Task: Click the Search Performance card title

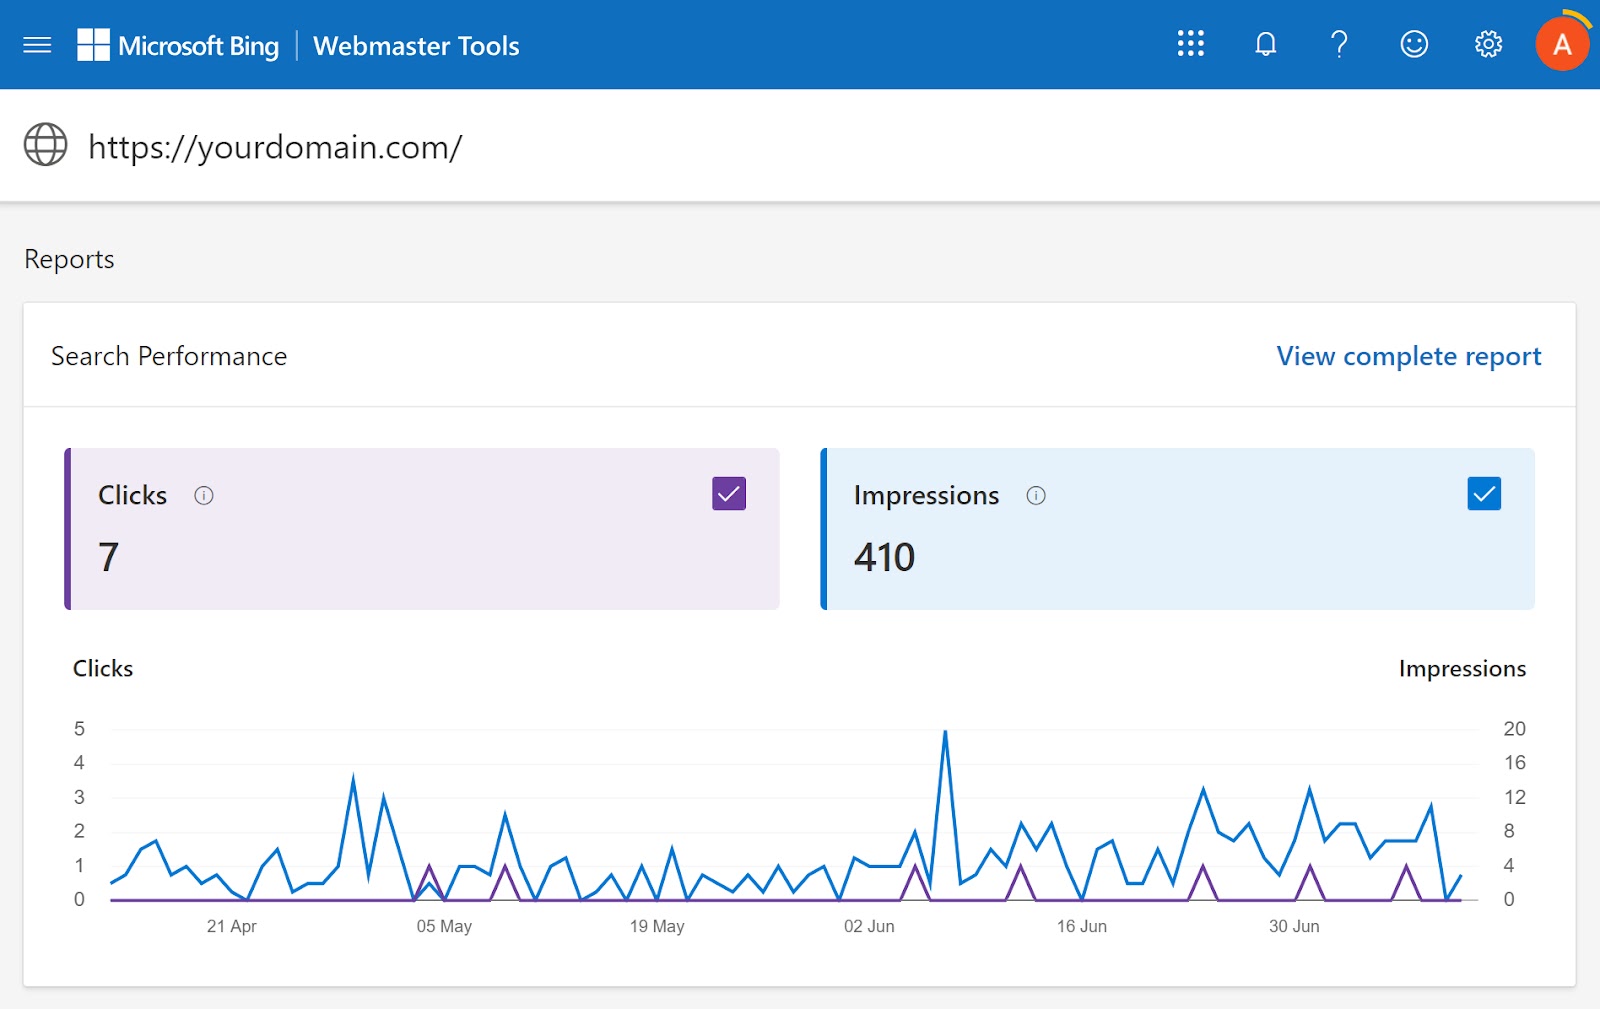Action: 169,356
